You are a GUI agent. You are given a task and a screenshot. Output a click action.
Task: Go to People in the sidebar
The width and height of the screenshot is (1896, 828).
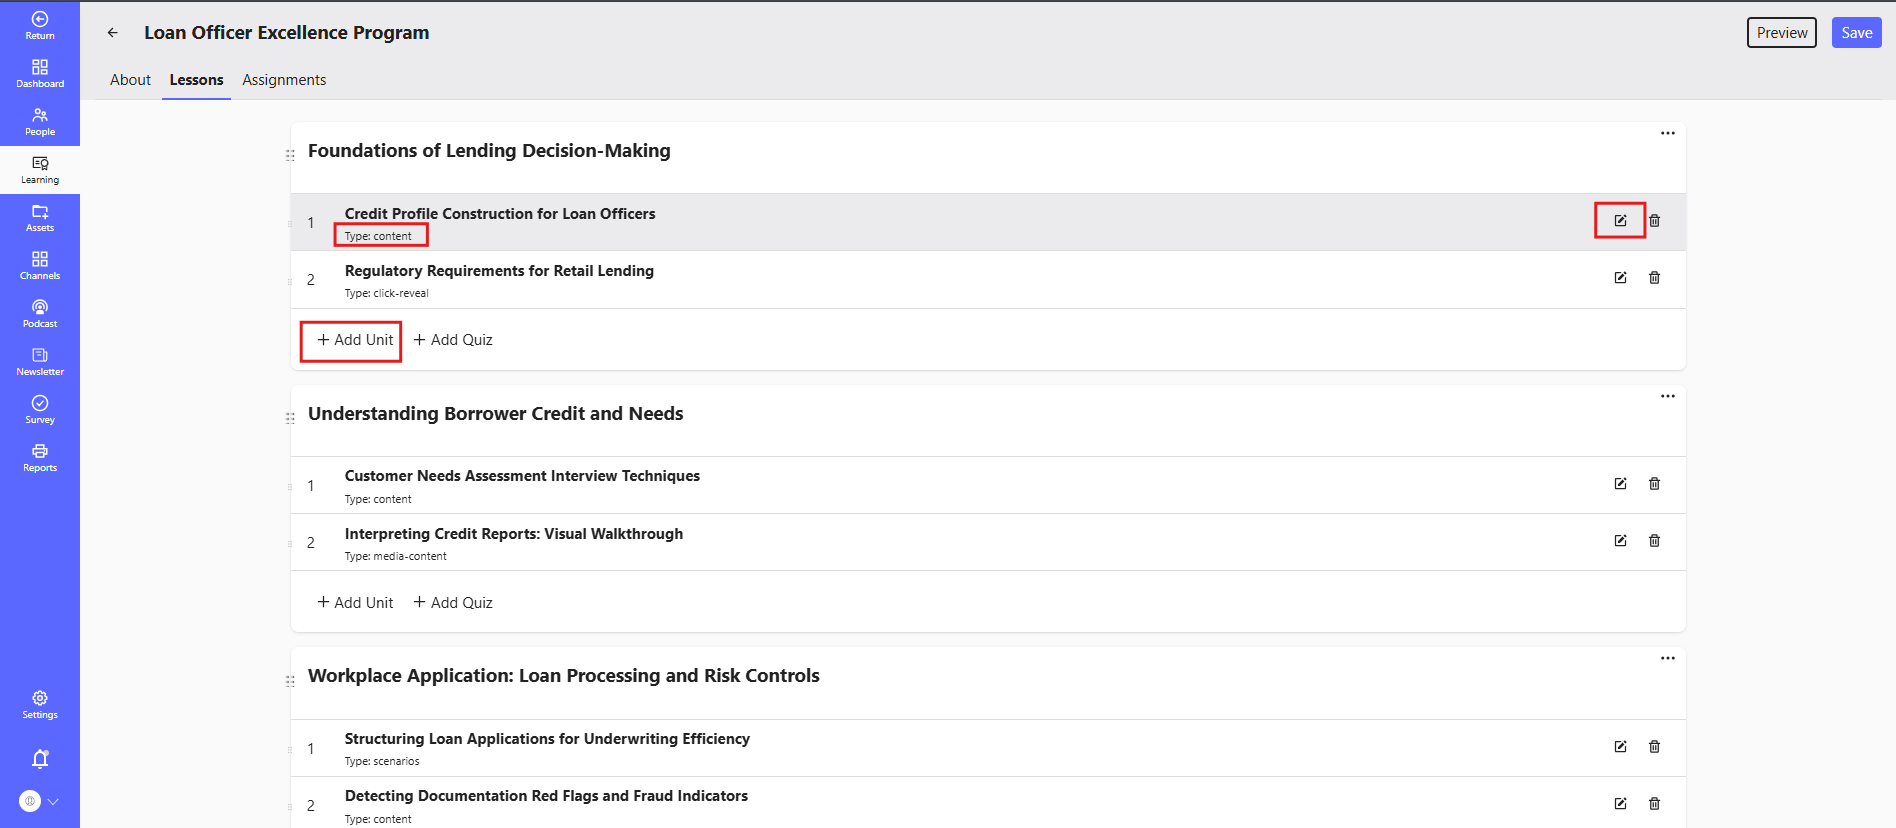tap(40, 121)
